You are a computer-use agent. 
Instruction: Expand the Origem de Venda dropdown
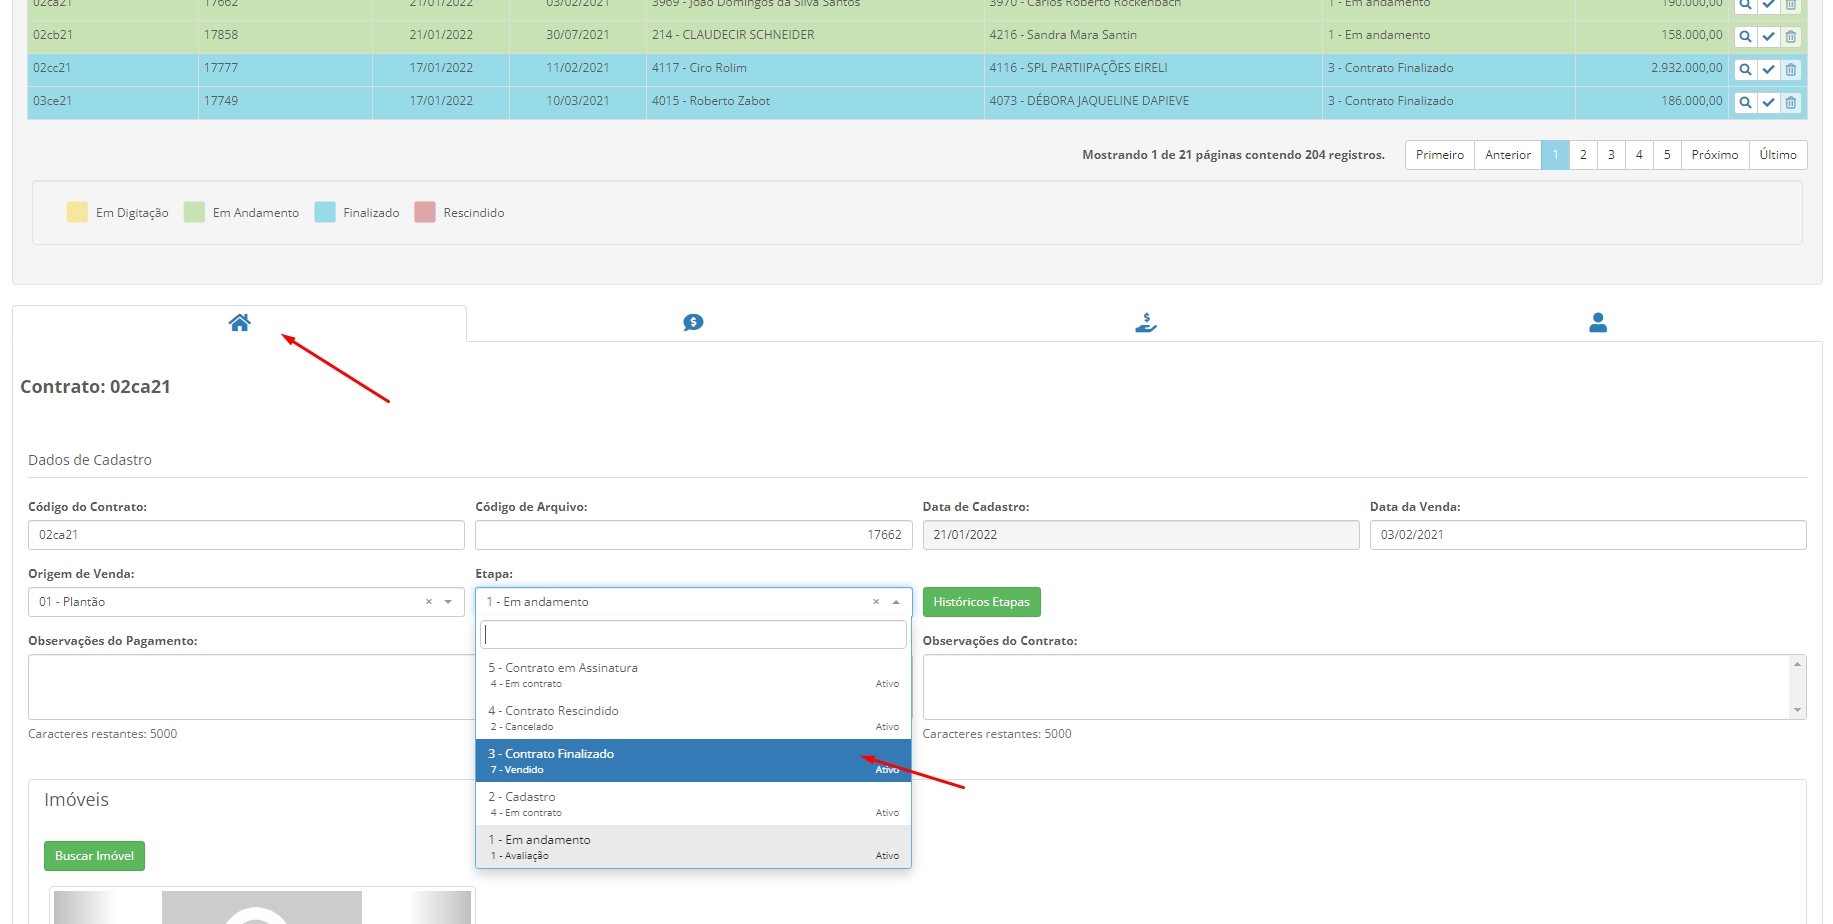(x=448, y=602)
